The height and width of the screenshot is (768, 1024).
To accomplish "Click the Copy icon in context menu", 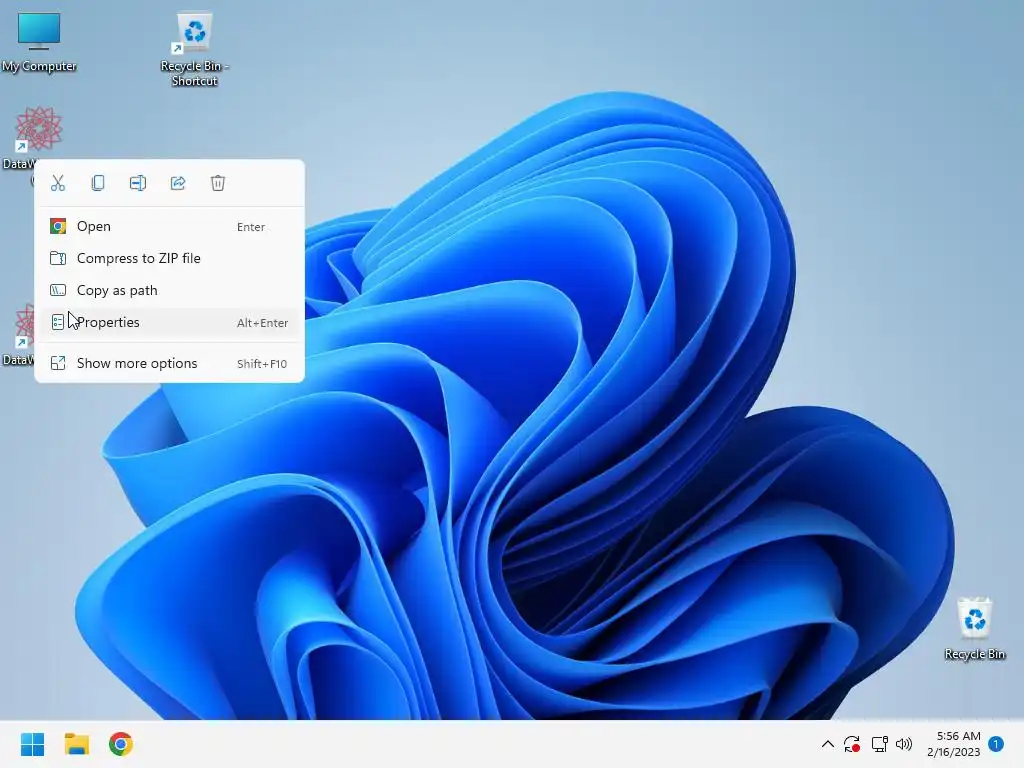I will pos(98,183).
